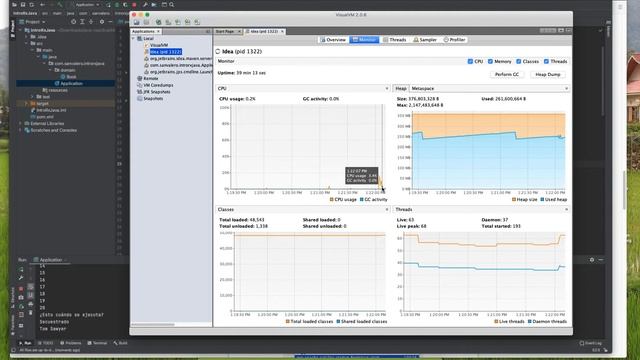
Task: Select Idea (pid 1322) application node
Action: [x=165, y=52]
